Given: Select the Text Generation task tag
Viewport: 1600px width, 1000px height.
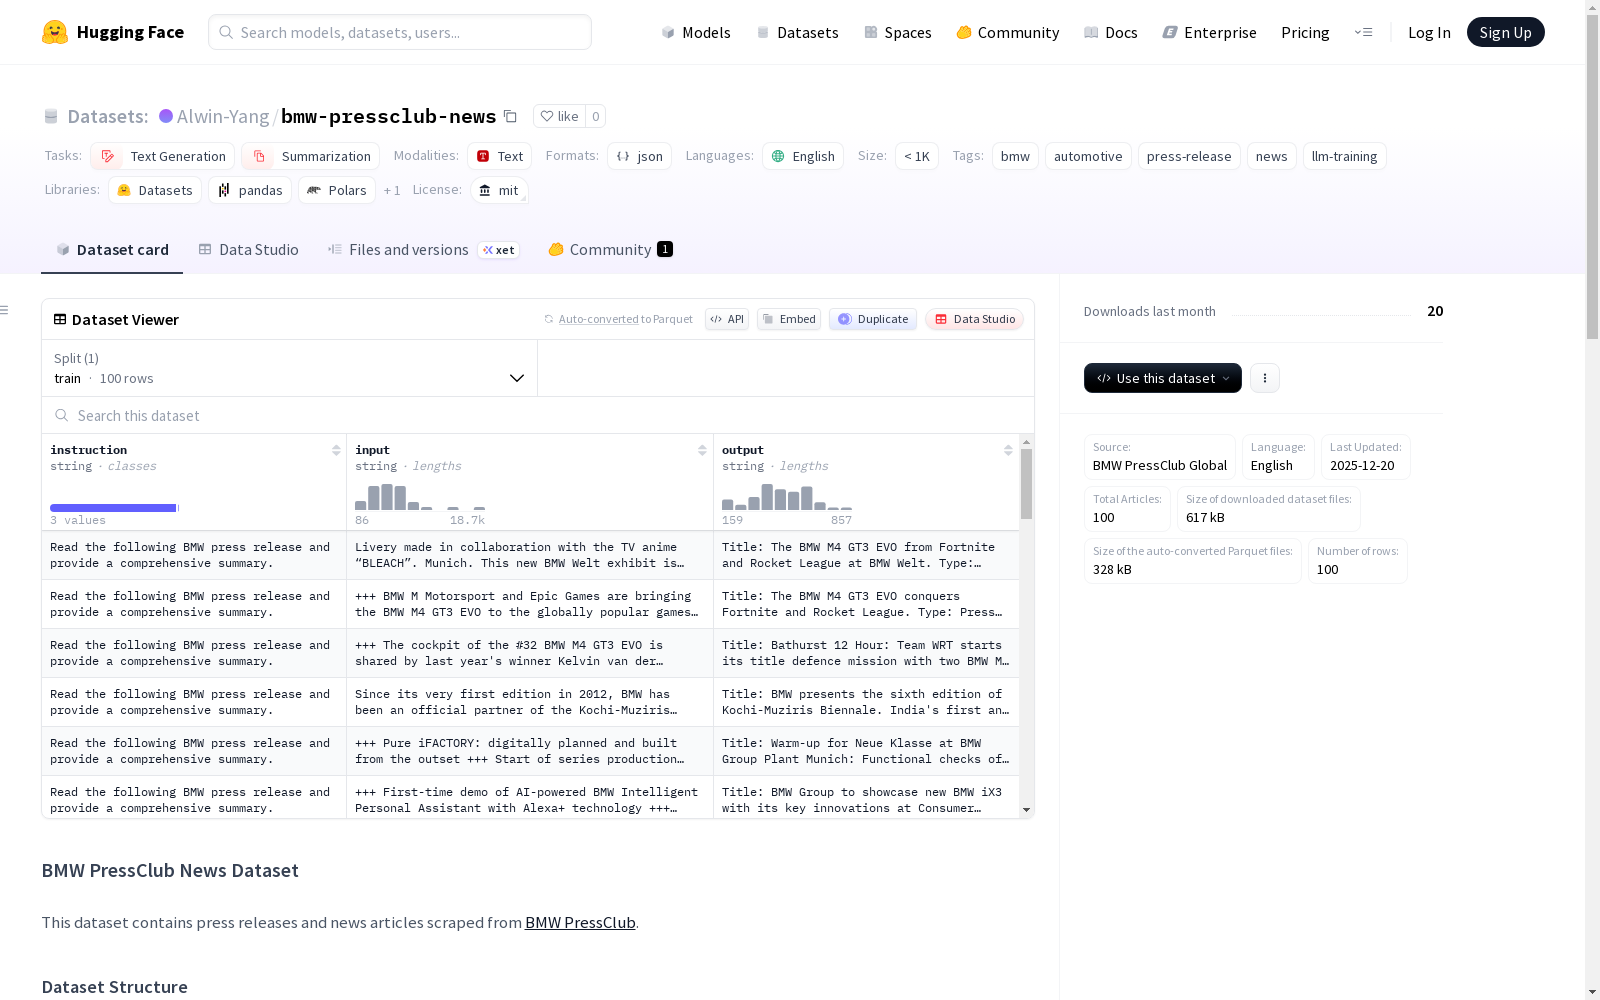Looking at the screenshot, I should [162, 156].
